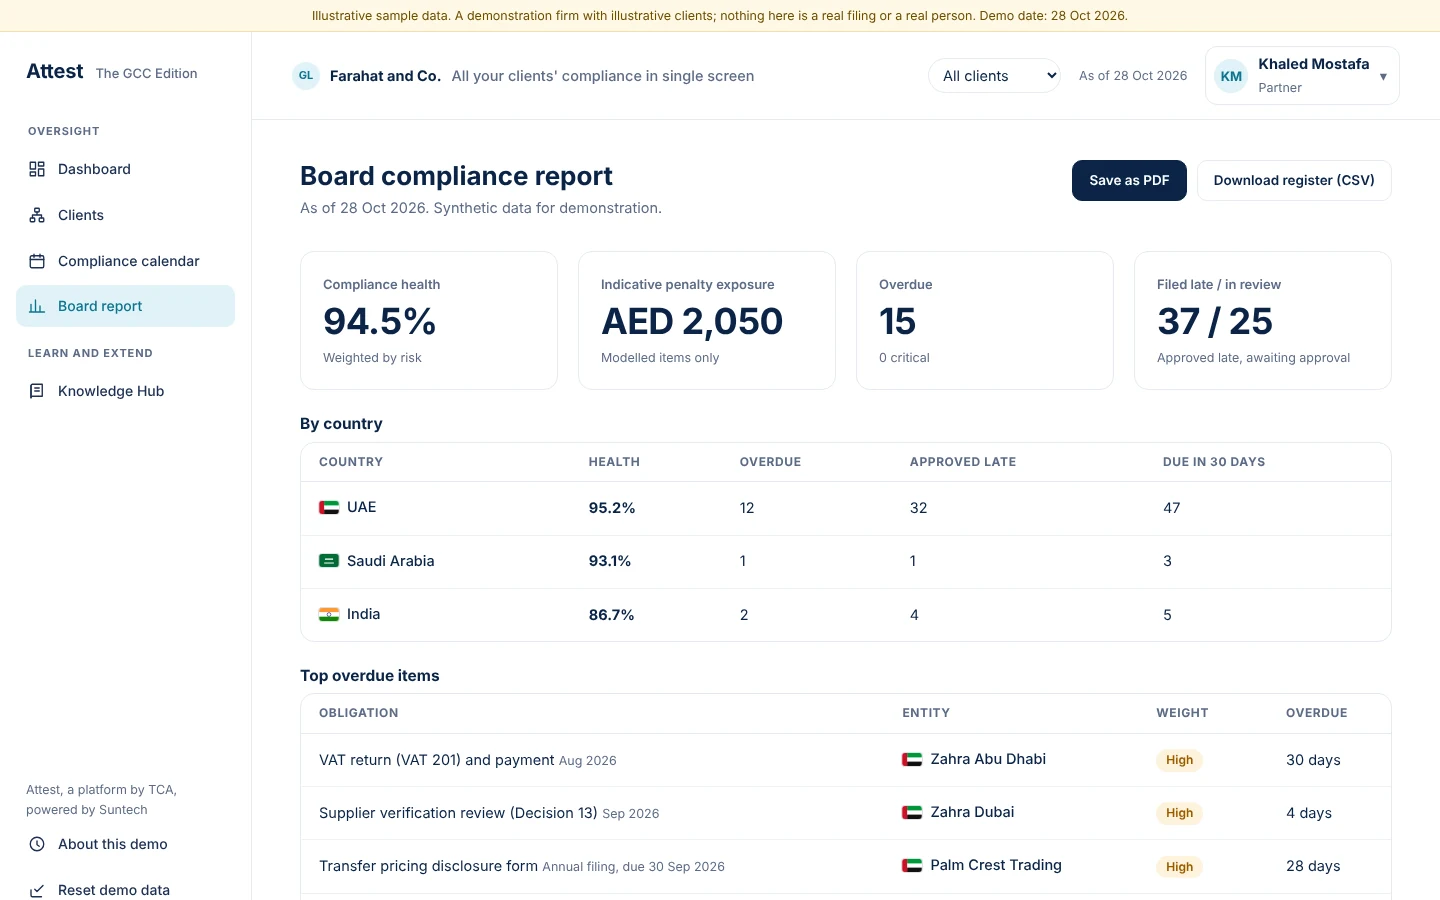
Task: Click the VAT return (VAT 201) obligation row
Action: coord(846,760)
